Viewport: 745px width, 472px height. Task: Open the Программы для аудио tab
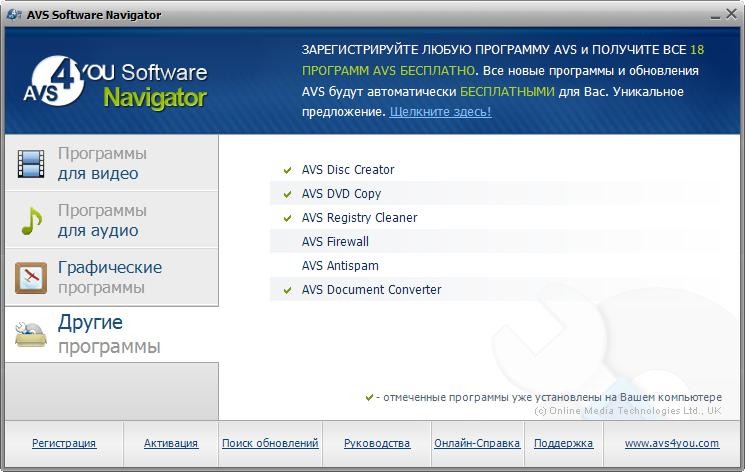click(112, 220)
